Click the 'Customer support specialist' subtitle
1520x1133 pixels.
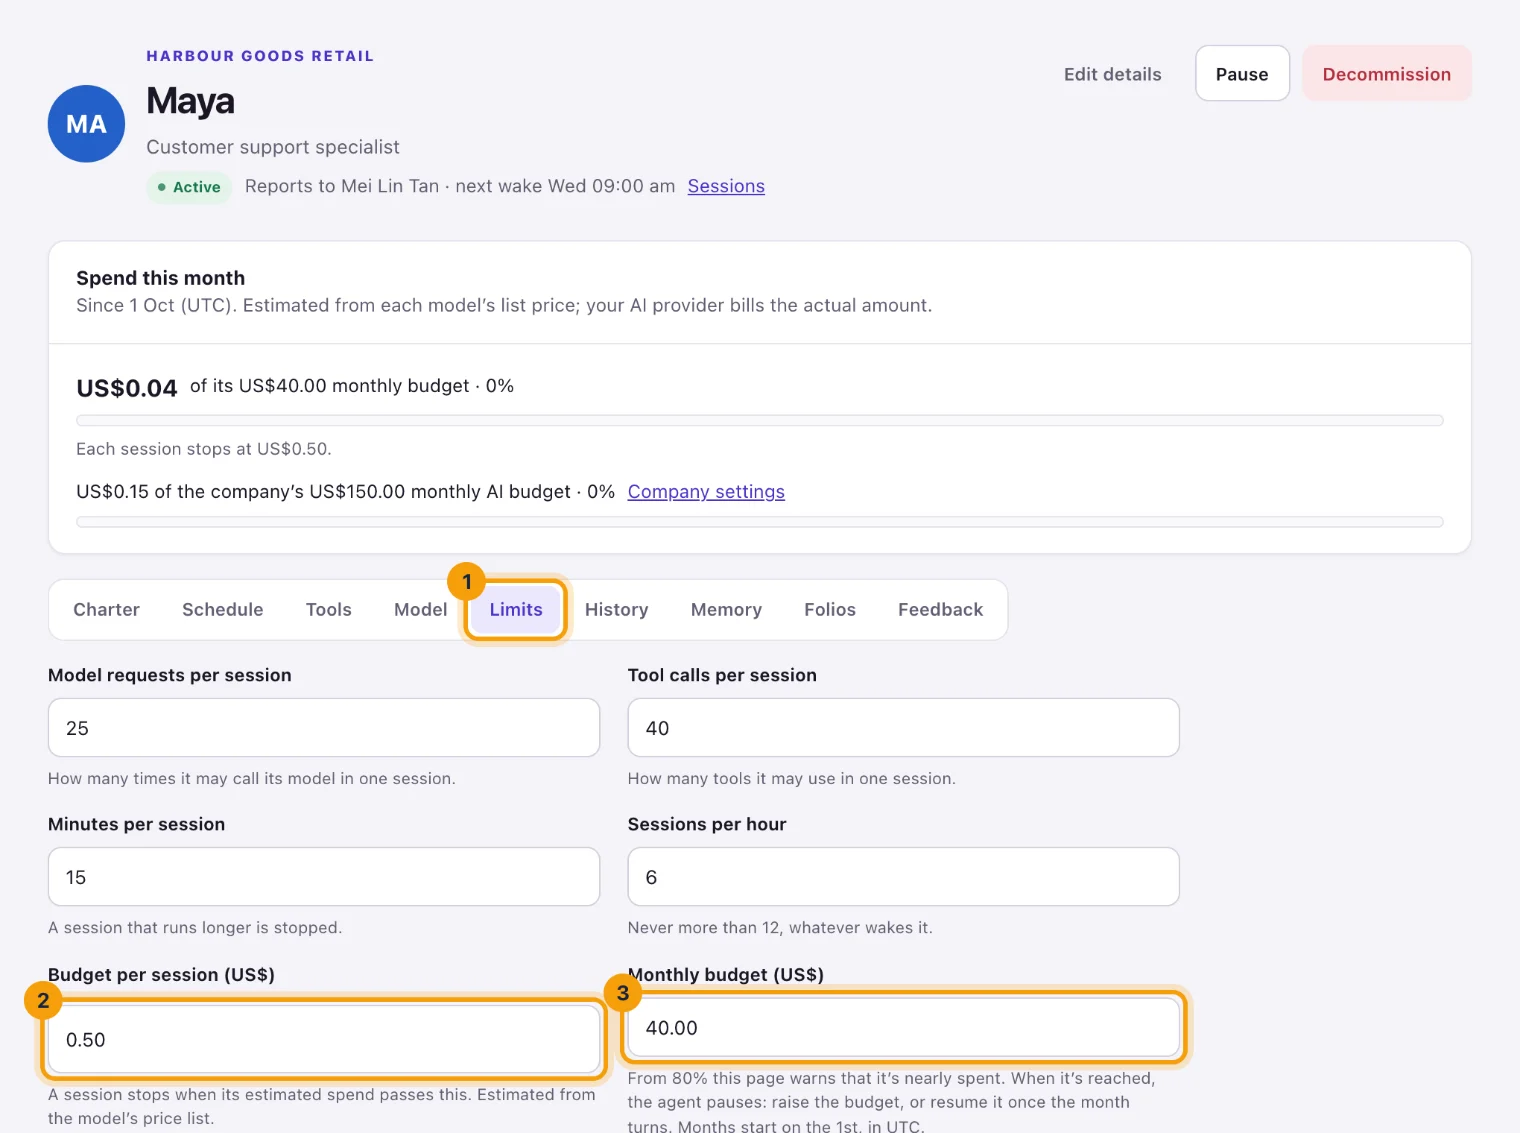[x=273, y=147]
